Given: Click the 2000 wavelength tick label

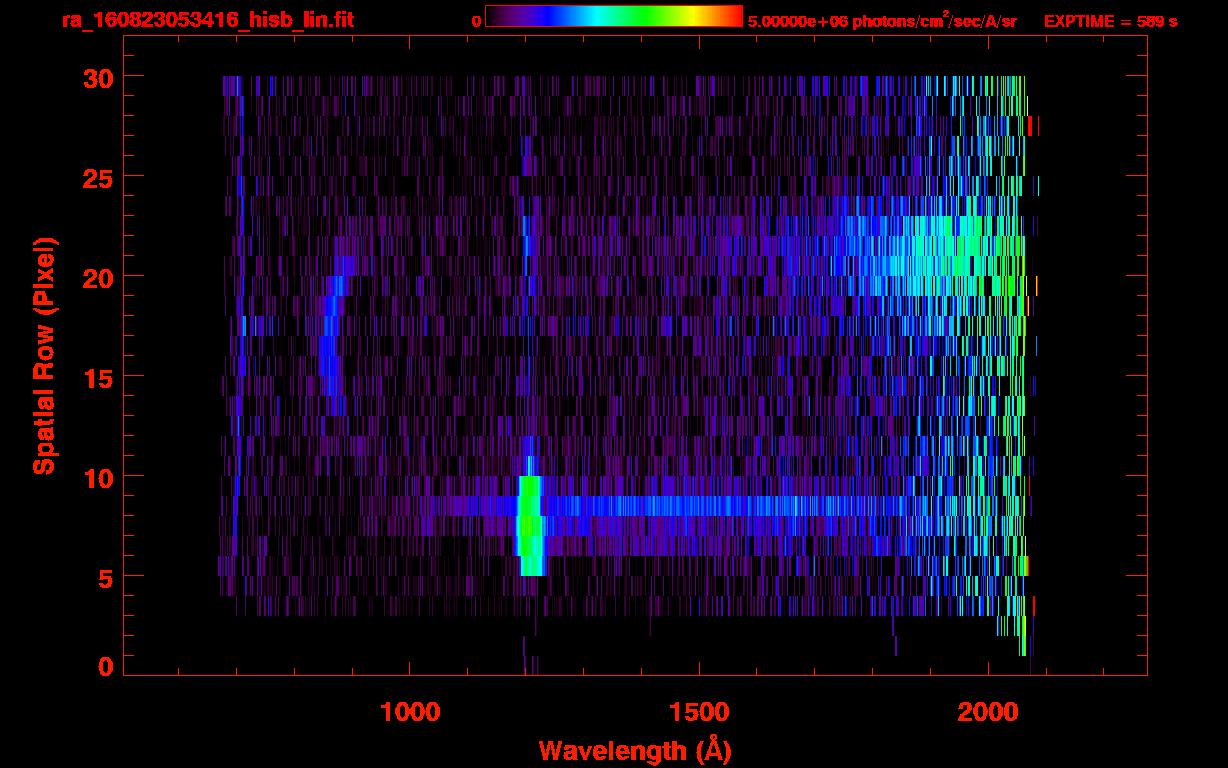Looking at the screenshot, I should coord(989,711).
